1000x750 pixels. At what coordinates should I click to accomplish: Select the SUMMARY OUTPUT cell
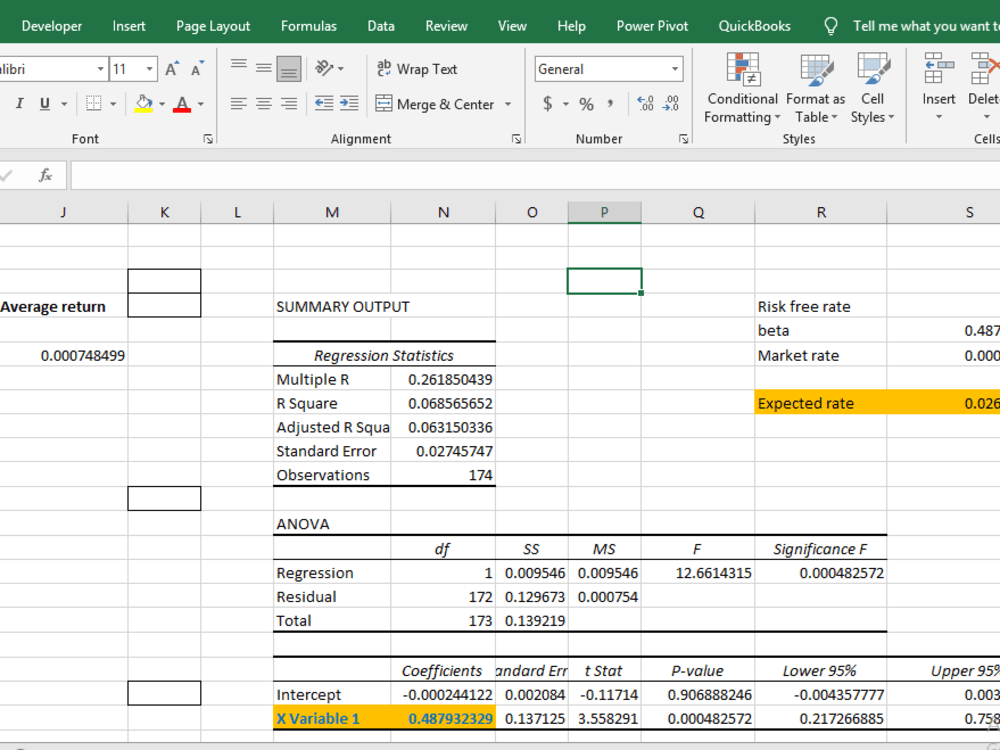(x=332, y=306)
